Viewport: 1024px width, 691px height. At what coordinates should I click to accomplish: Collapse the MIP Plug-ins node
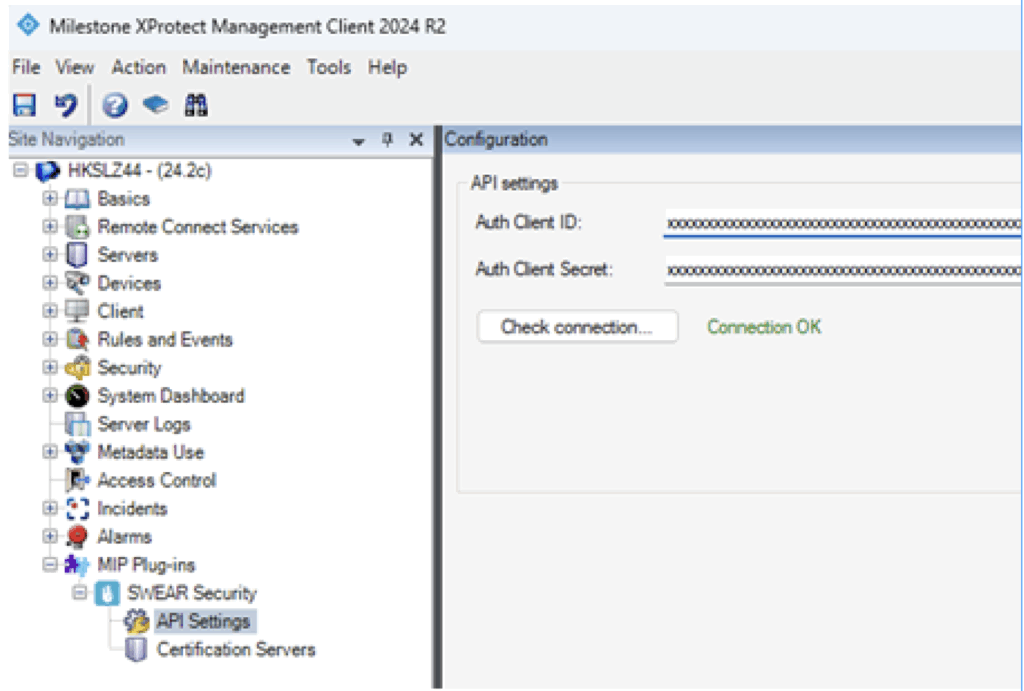click(x=50, y=565)
